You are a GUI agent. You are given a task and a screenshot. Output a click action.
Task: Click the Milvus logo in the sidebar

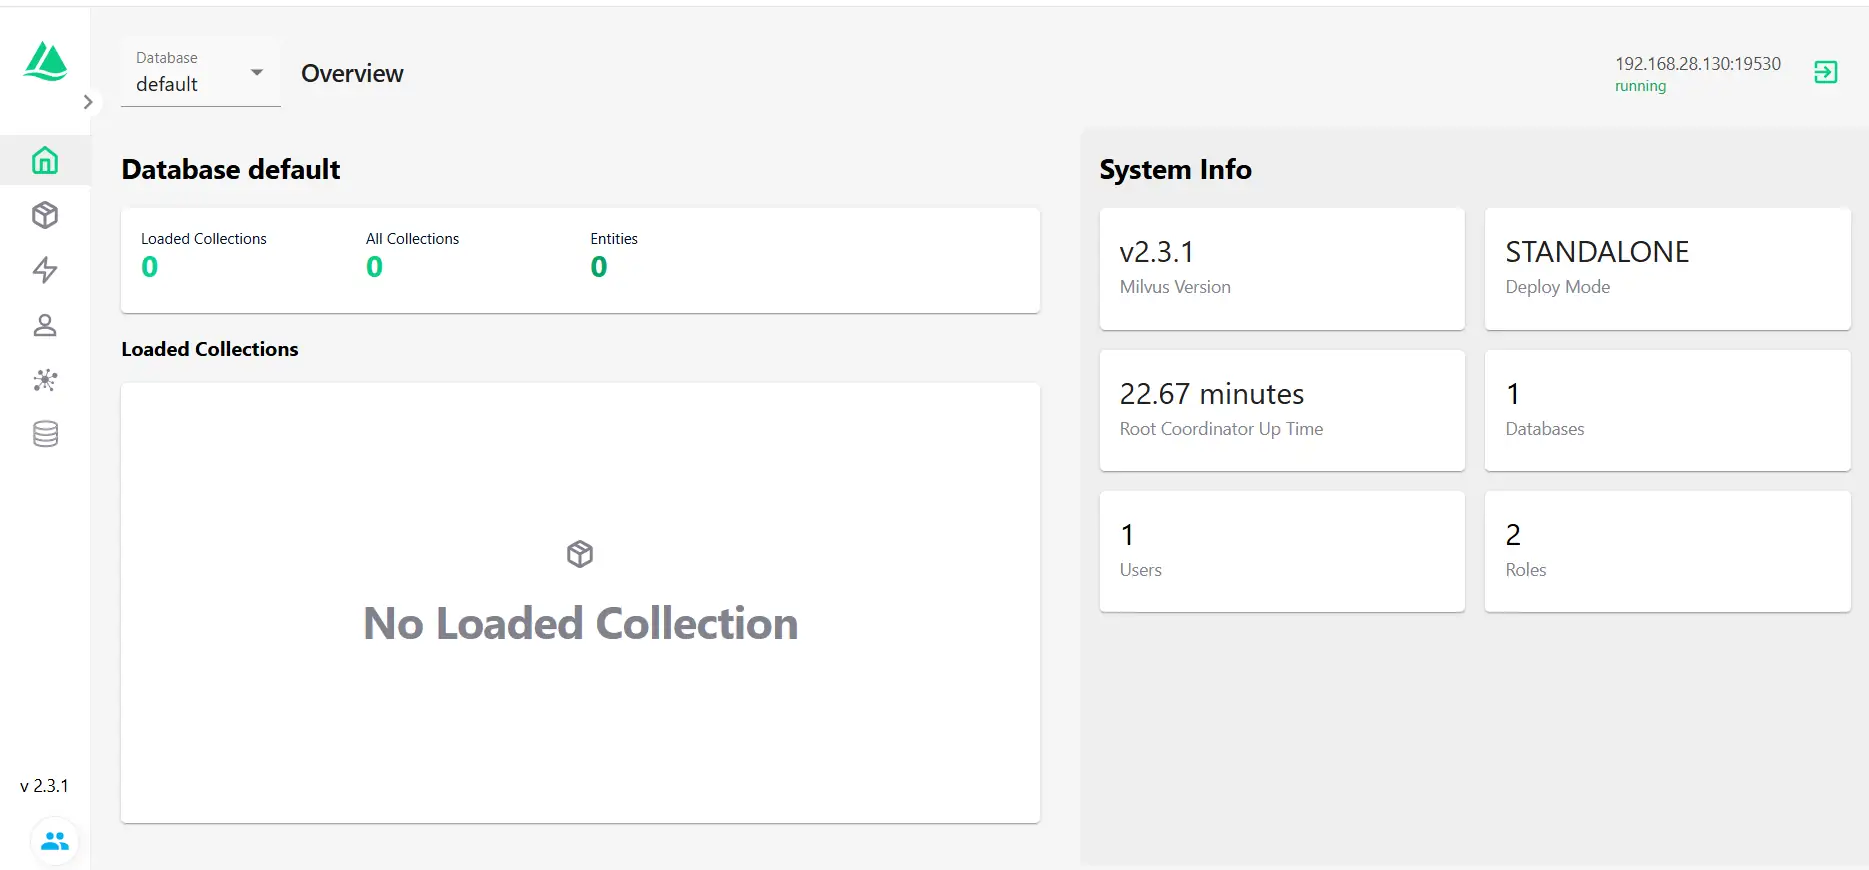point(46,62)
